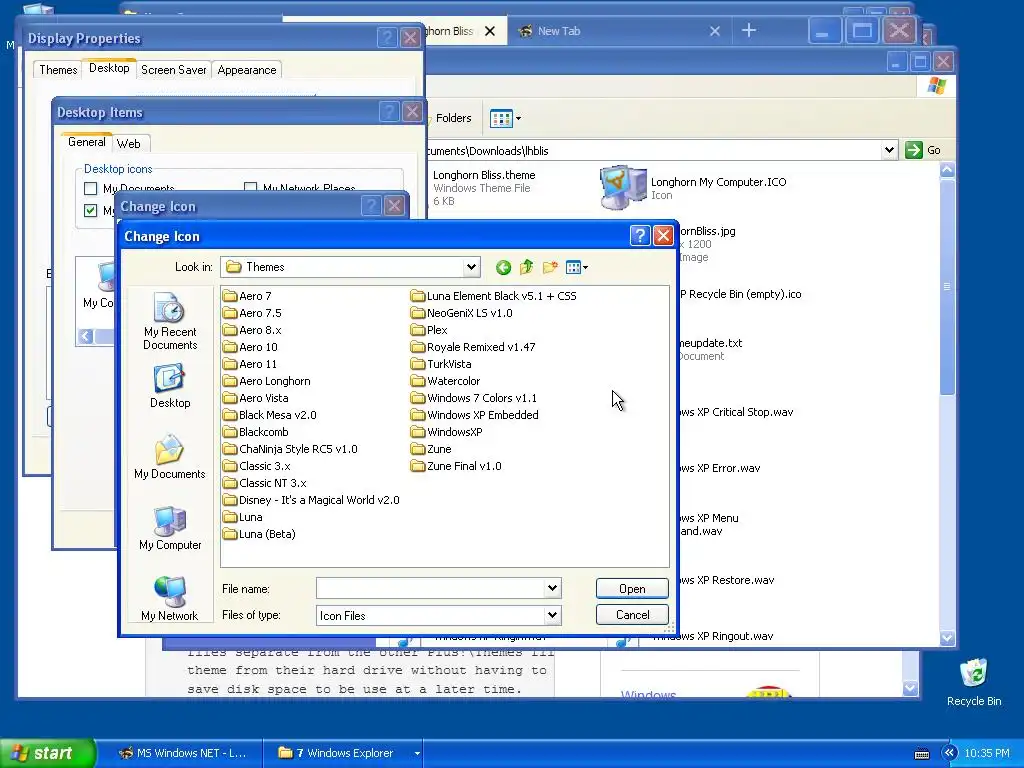Switch to the New Tab browser tab
The image size is (1024, 768).
620,31
